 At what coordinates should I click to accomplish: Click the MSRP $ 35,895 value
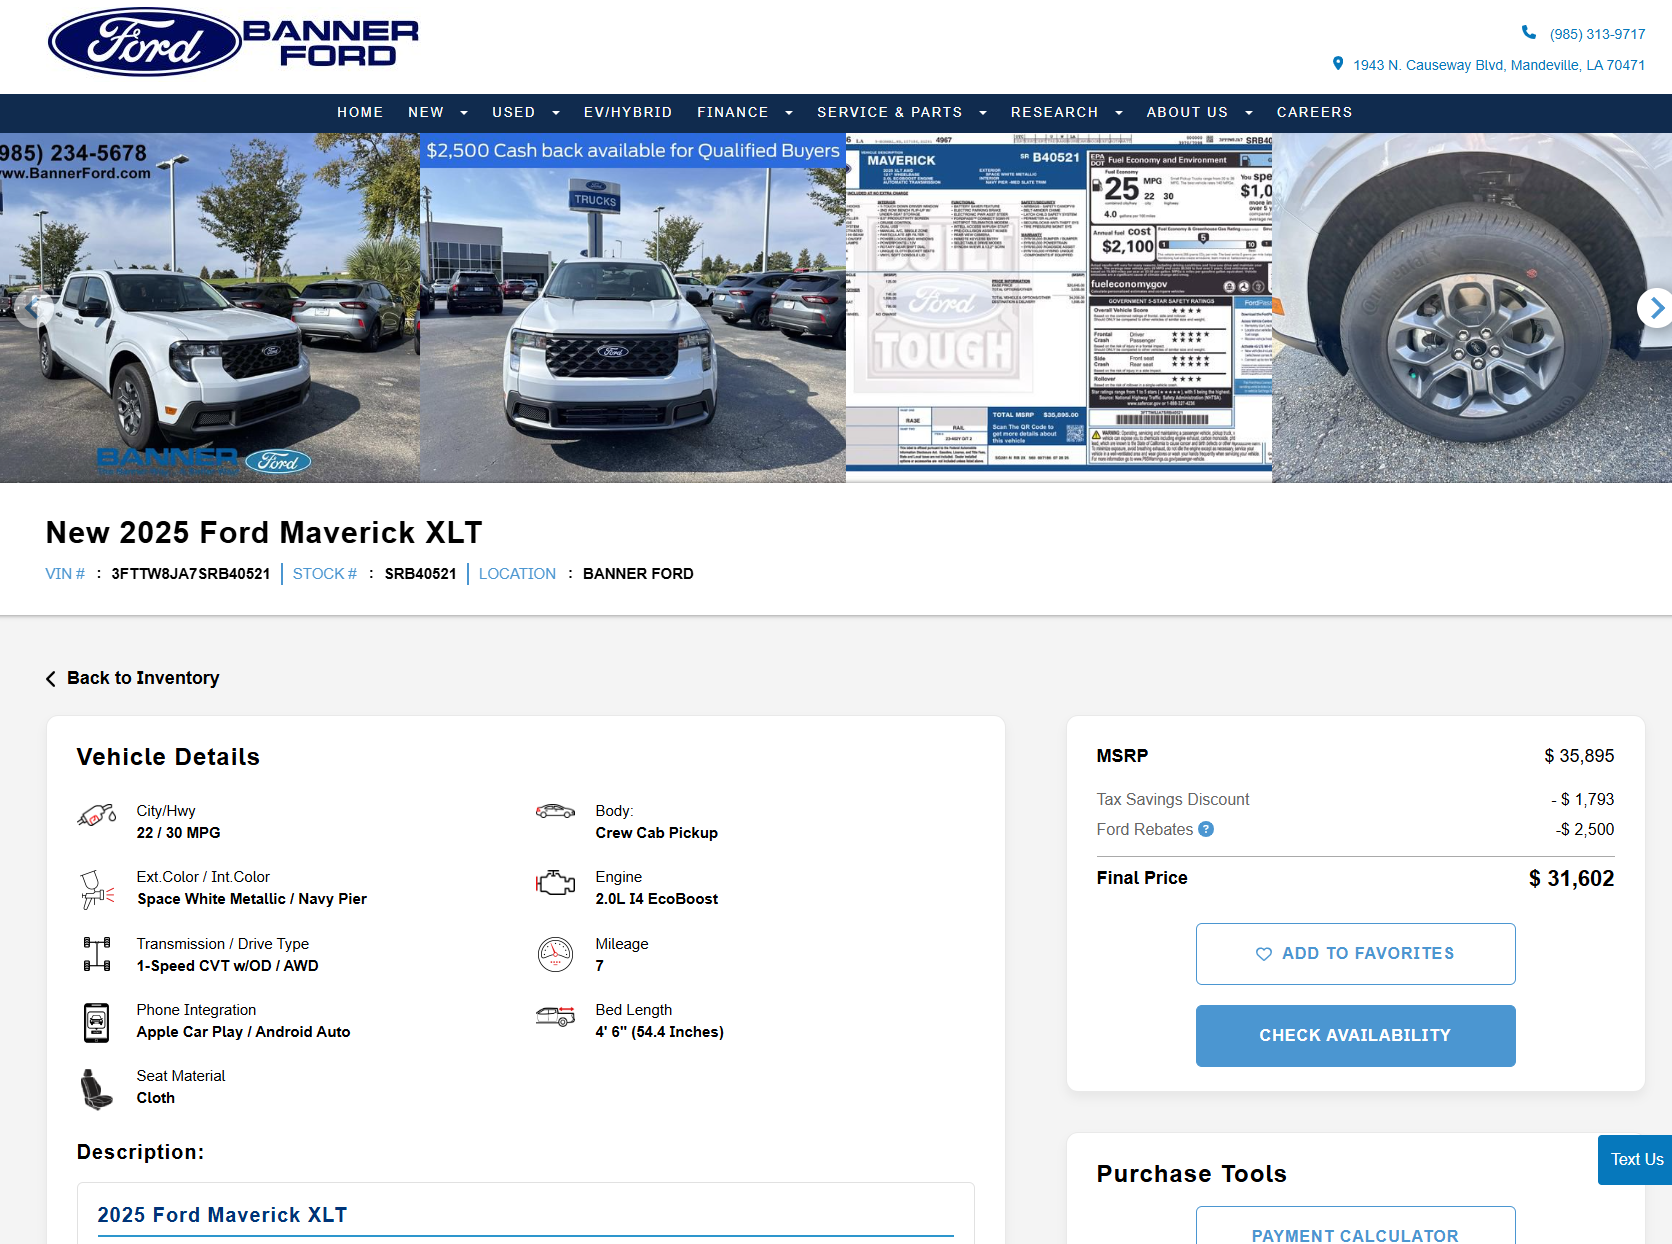1579,756
